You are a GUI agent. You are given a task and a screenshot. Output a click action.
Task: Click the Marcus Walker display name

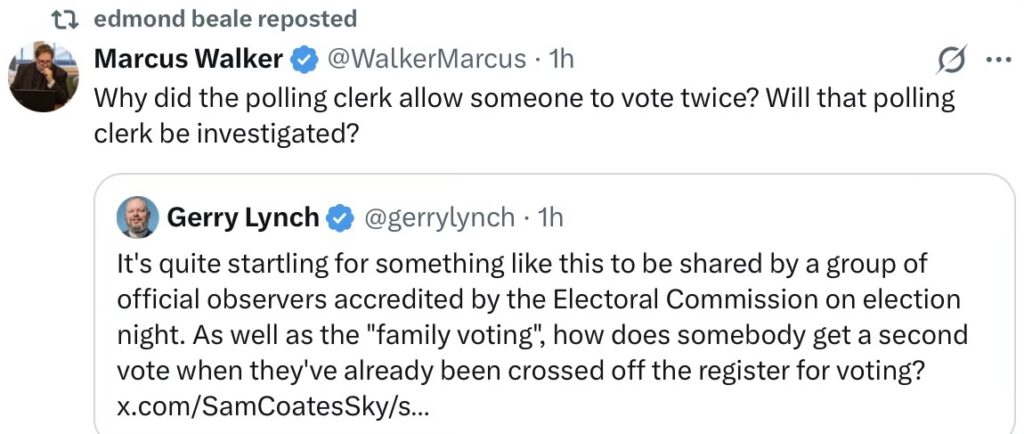click(x=188, y=59)
